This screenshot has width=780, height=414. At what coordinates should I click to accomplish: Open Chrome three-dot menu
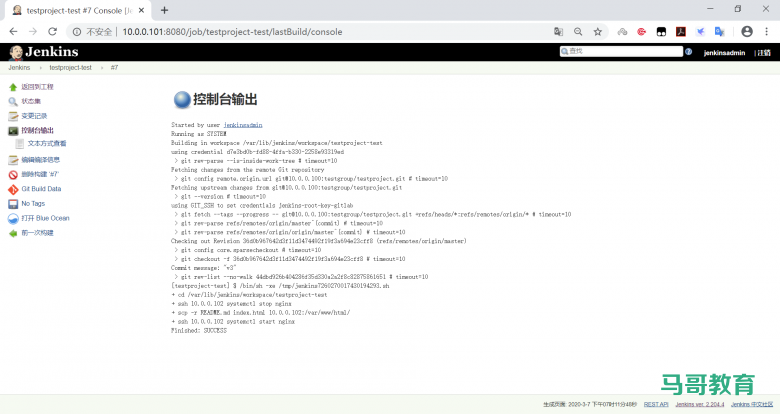767,31
